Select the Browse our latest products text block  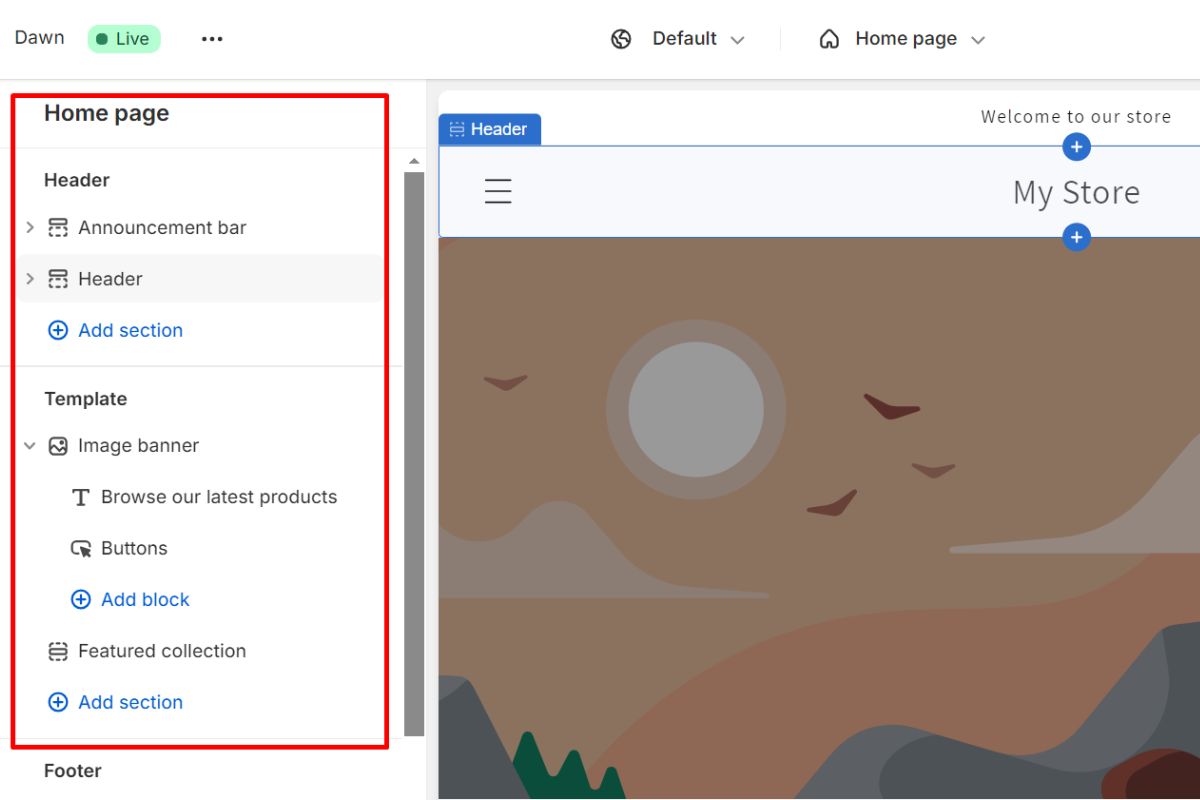point(218,497)
